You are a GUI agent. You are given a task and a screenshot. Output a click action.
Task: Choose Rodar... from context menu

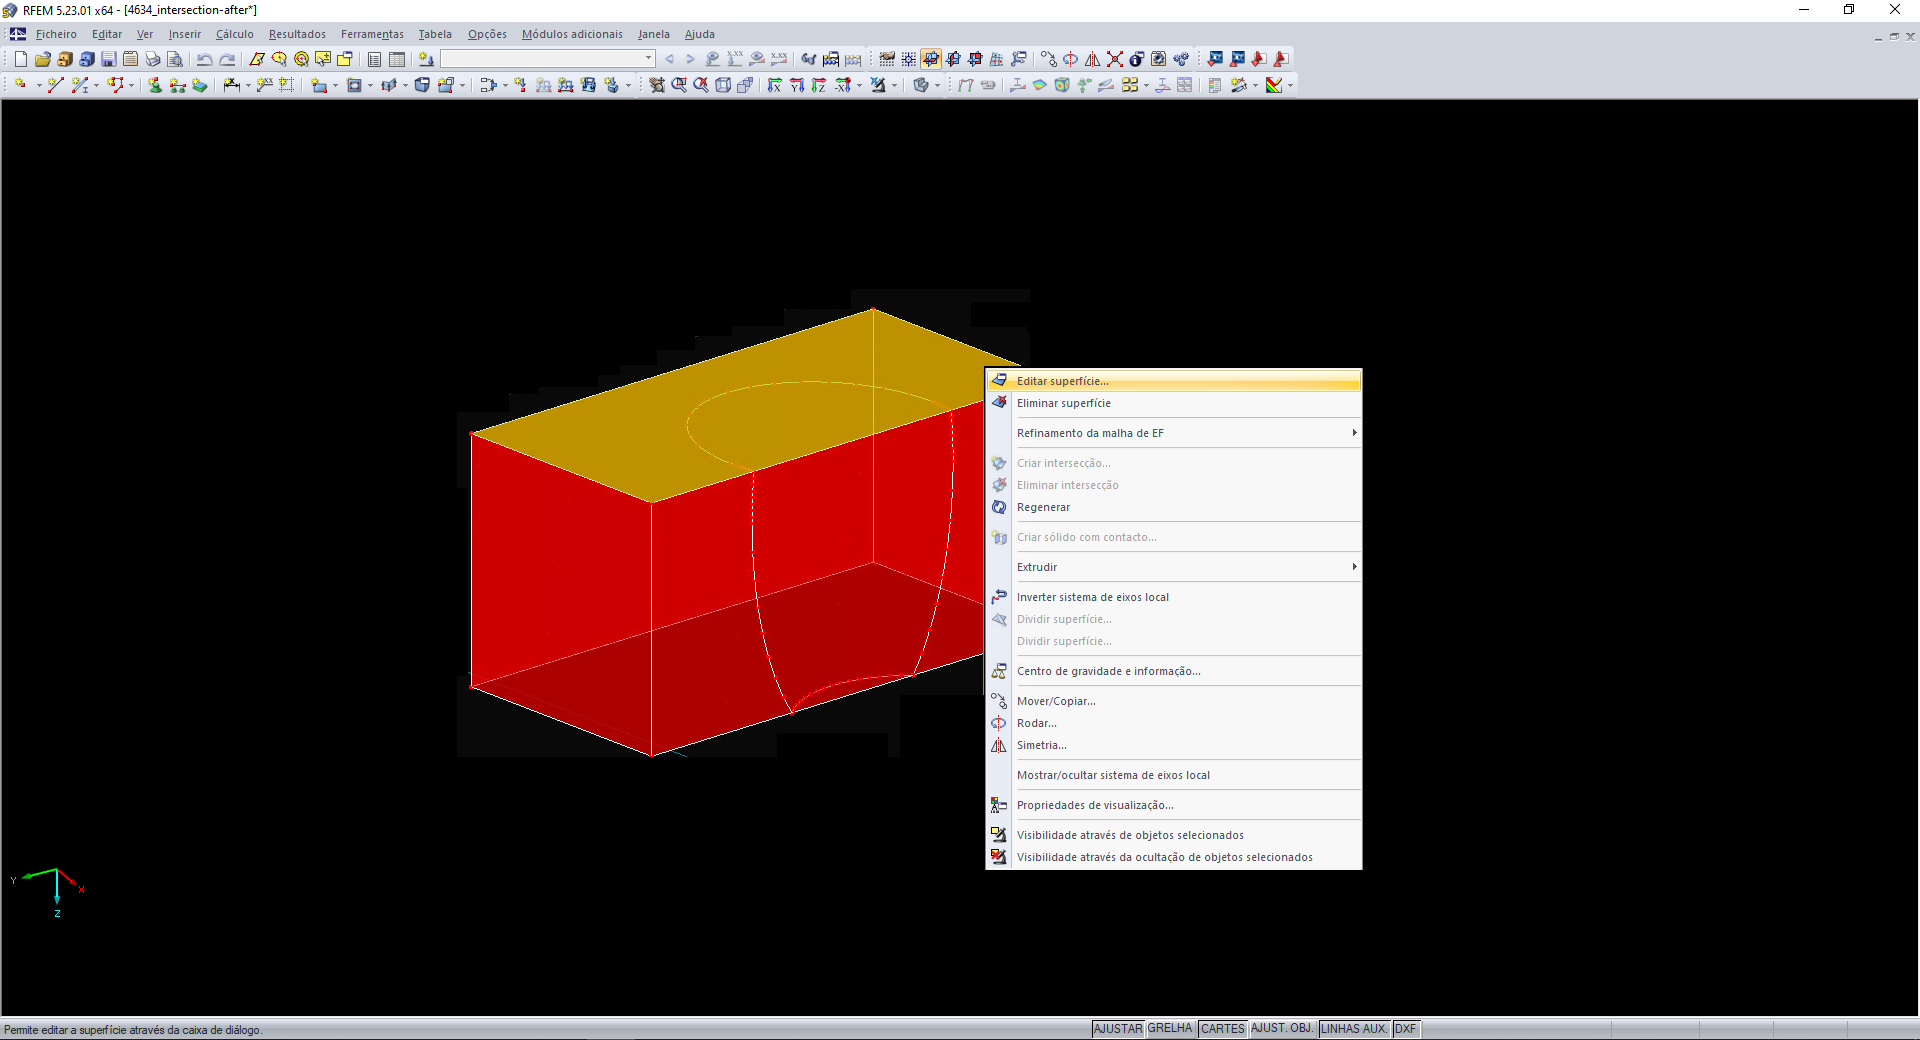tap(1174, 723)
